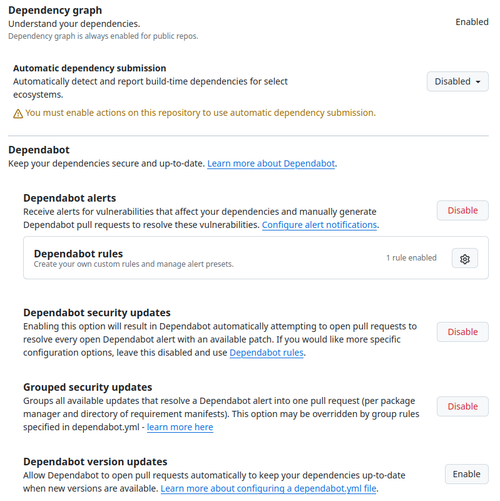This screenshot has height=501, width=500.
Task: Open Learn more about Dependabot link
Action: (x=271, y=164)
